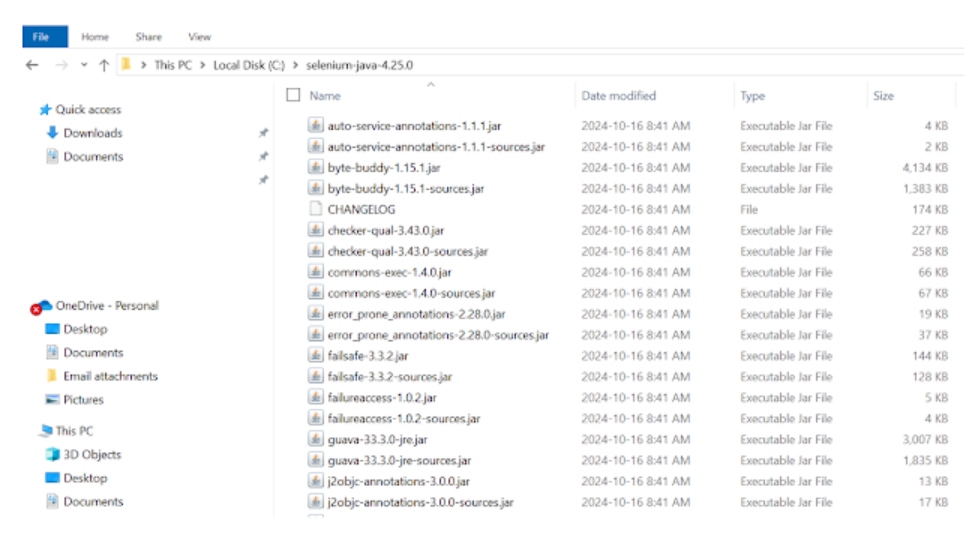The height and width of the screenshot is (541, 974).
Task: Expand the chevron before This PC breadcrumb
Action: coord(143,65)
